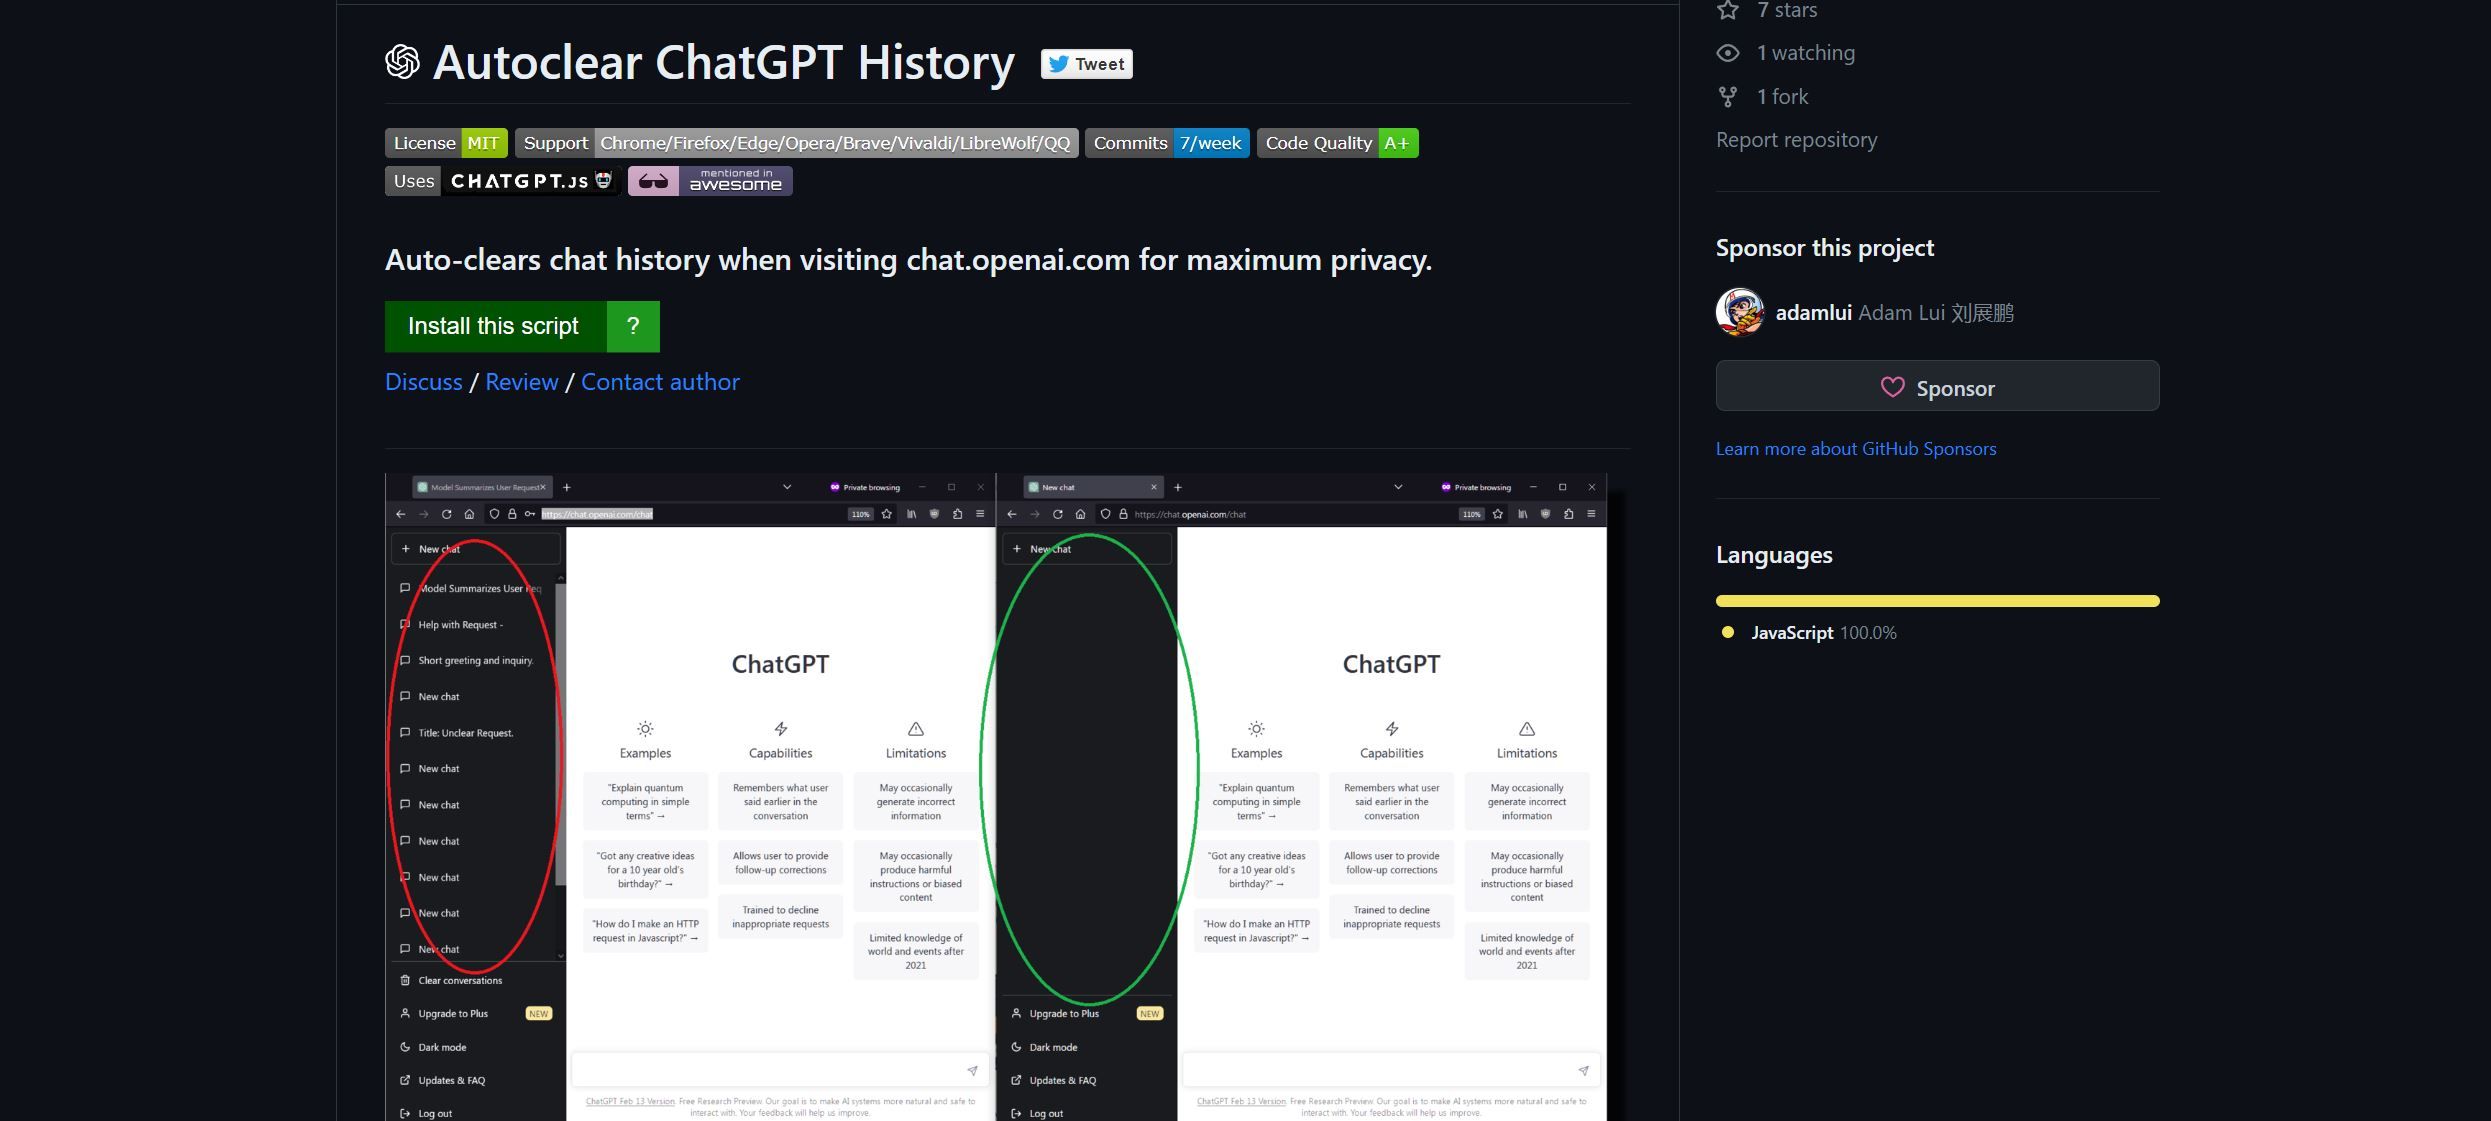Open the License MIT badge
The height and width of the screenshot is (1121, 2491).
point(446,143)
